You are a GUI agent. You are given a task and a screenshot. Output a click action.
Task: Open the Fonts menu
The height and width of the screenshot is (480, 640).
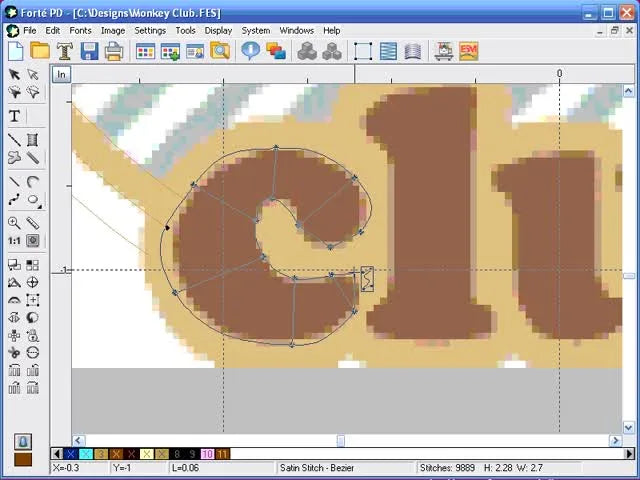point(80,31)
